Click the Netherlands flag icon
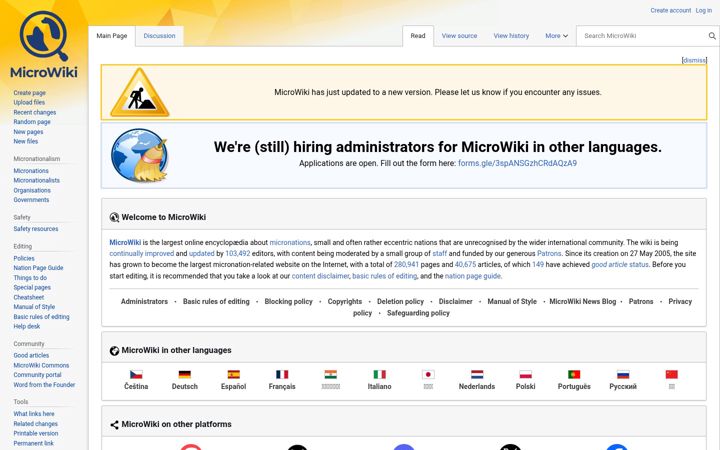This screenshot has width=720, height=450. coord(477,374)
